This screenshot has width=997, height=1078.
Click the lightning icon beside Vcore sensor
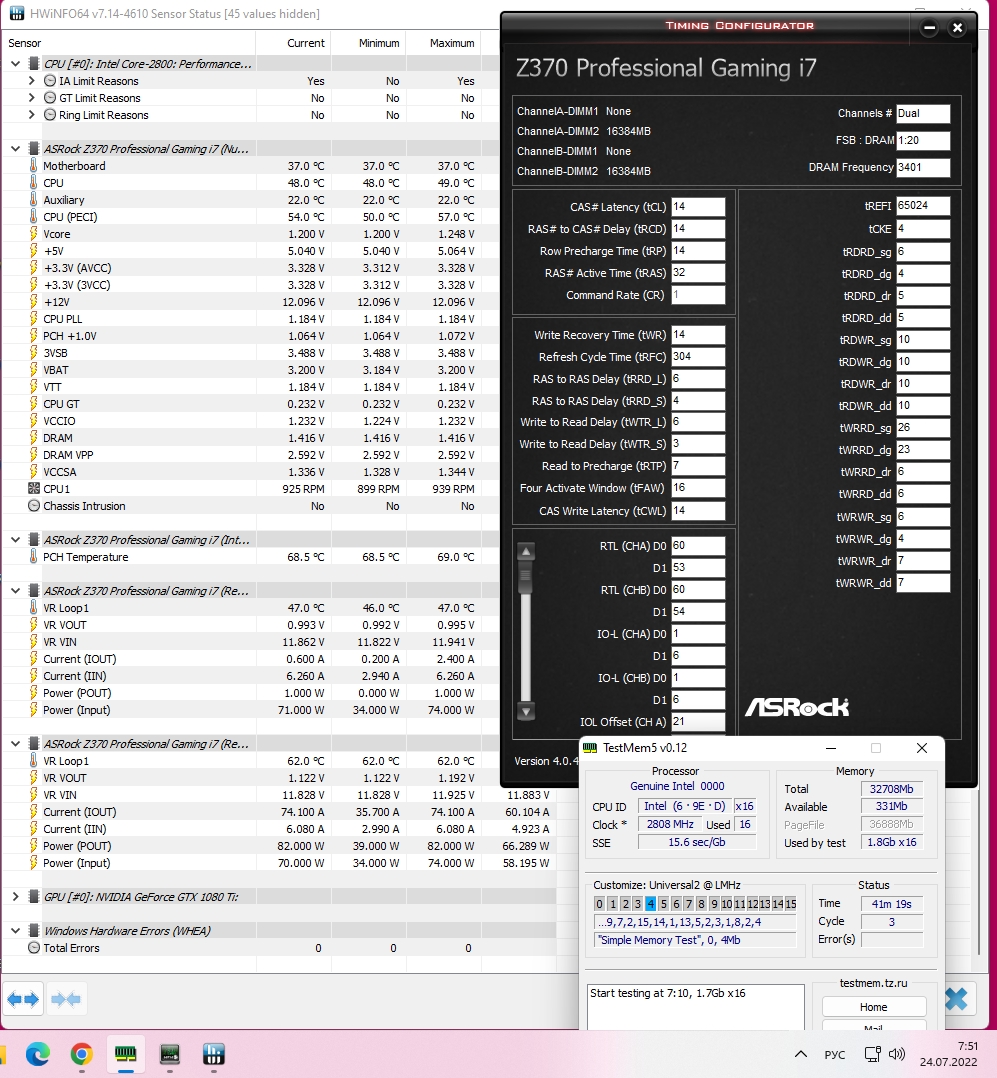(x=34, y=234)
